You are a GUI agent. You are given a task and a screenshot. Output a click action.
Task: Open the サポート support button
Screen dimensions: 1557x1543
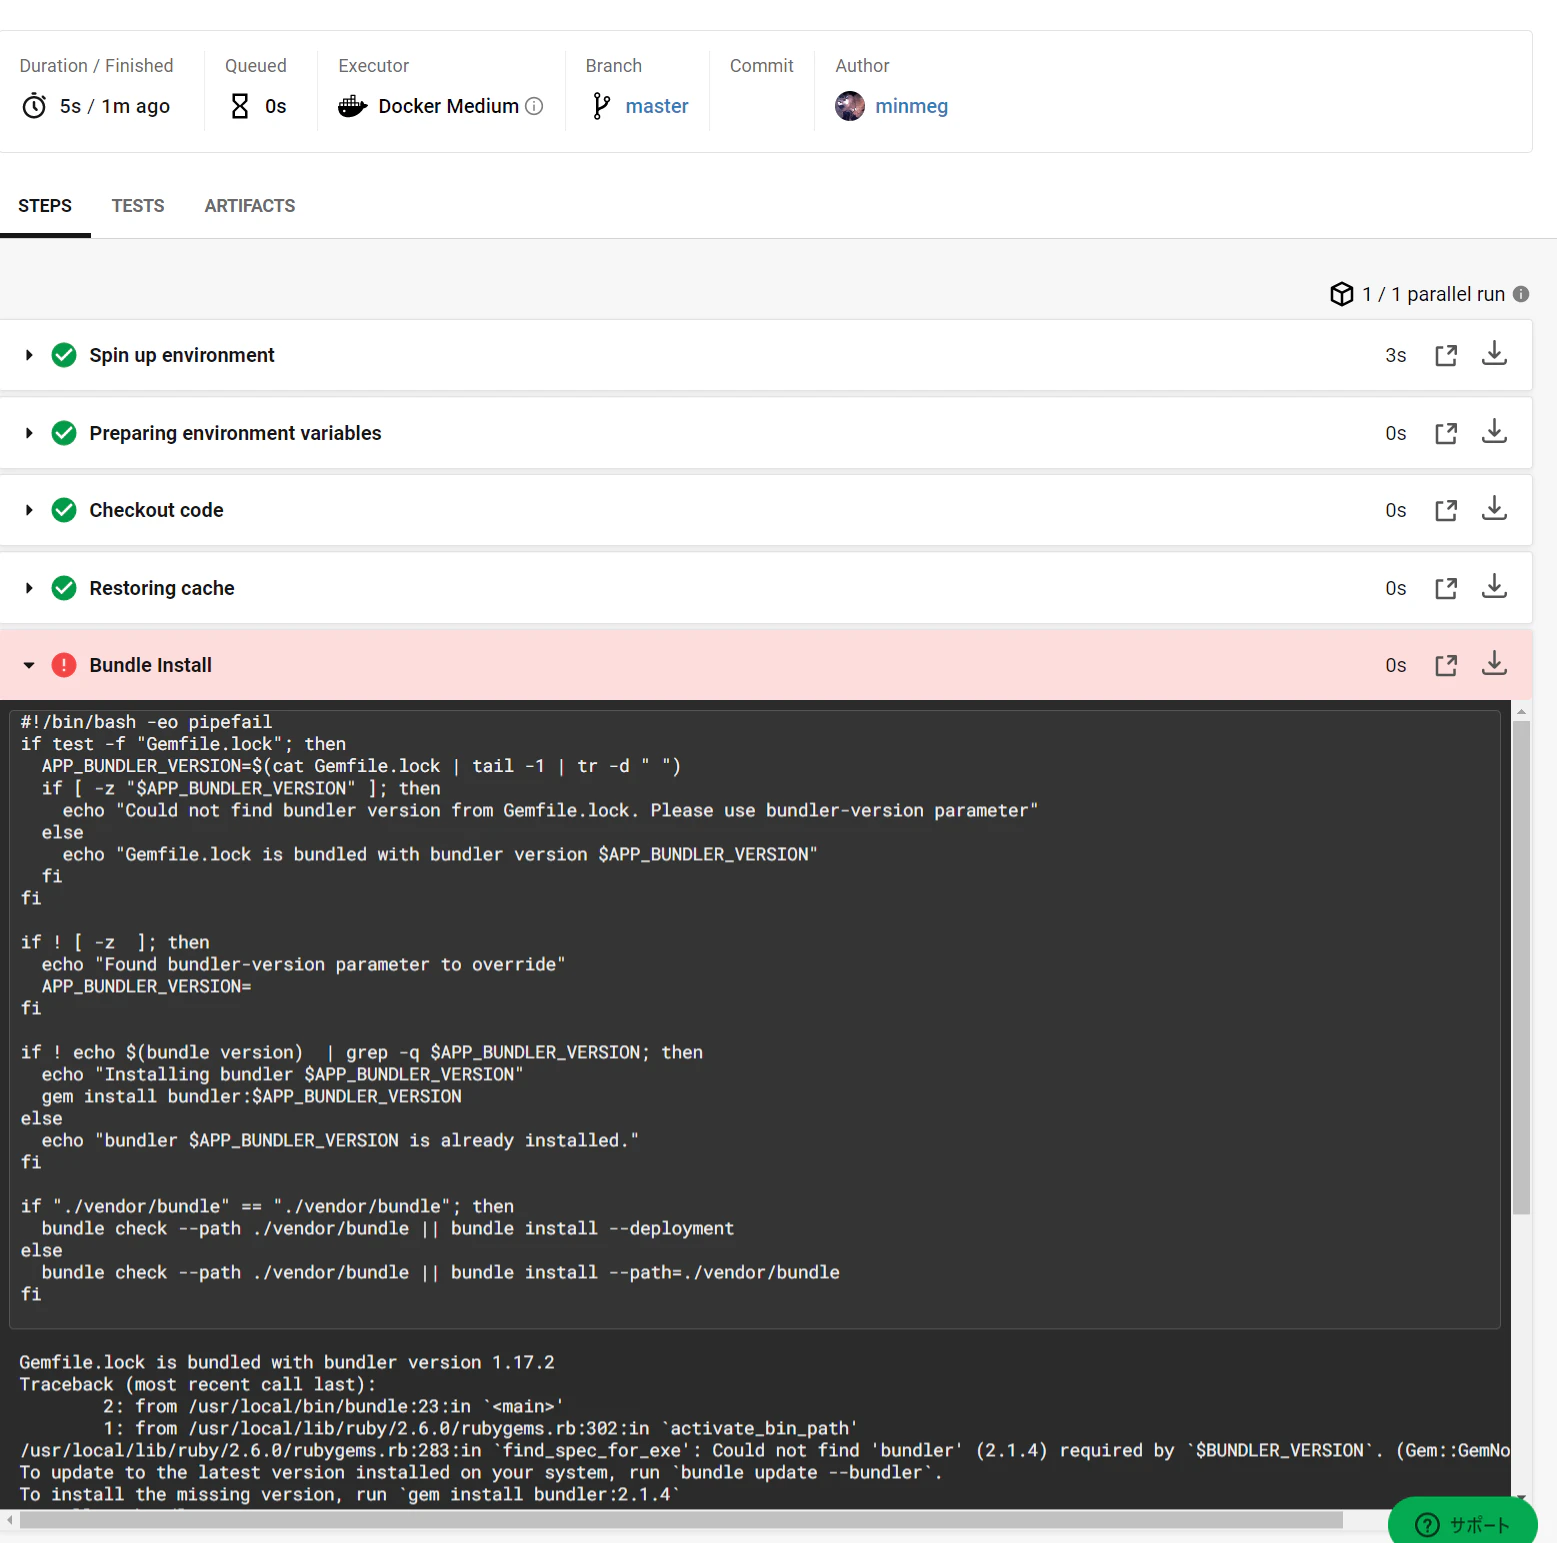pos(1463,1523)
